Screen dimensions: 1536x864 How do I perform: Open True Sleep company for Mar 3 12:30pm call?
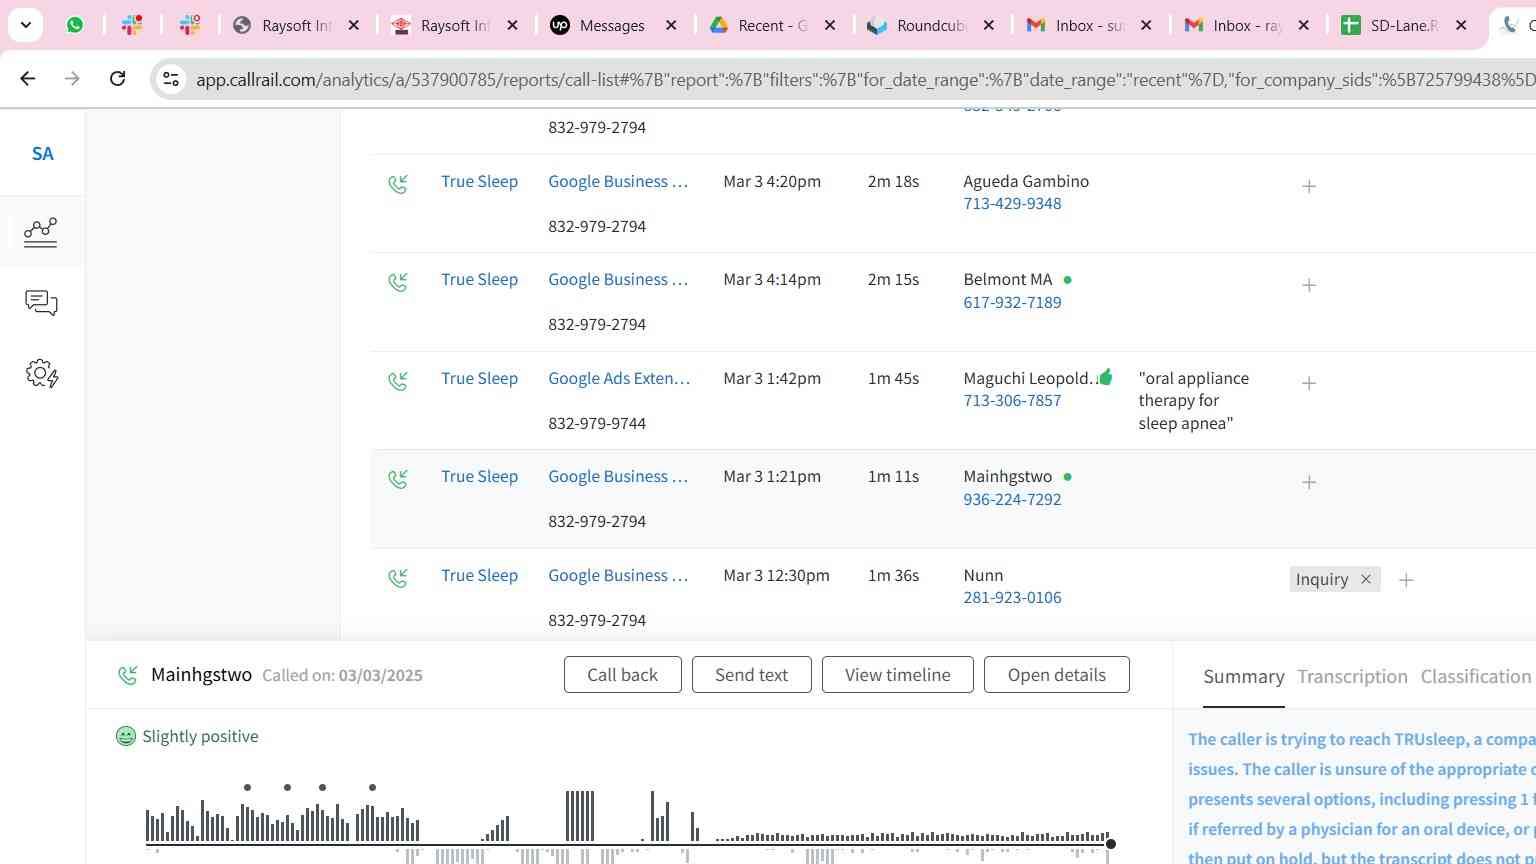coord(479,575)
